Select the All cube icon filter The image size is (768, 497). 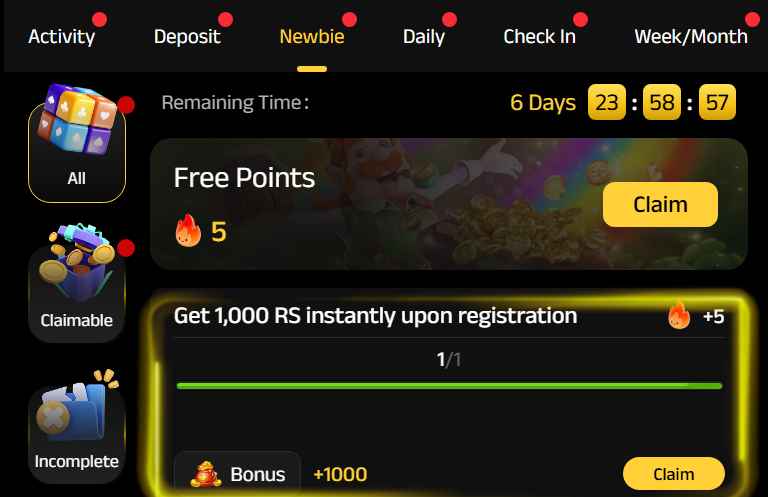[x=77, y=143]
